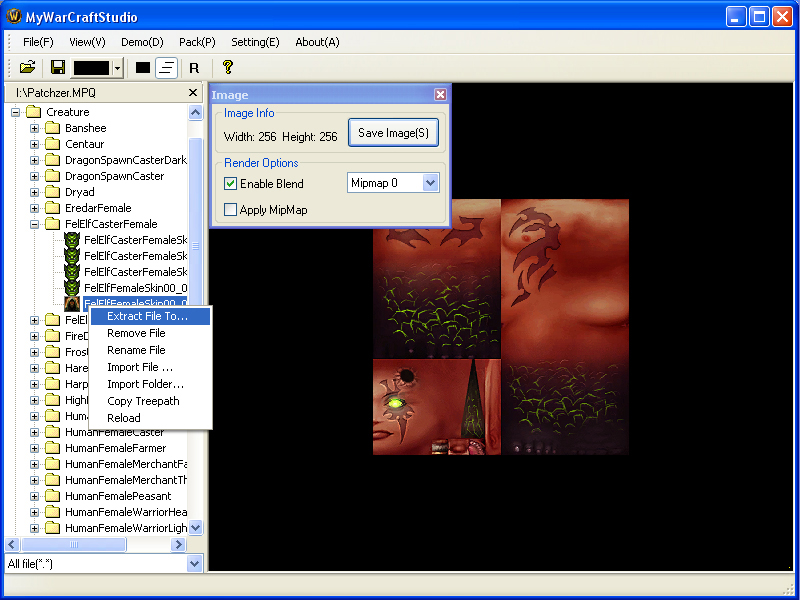Select the DragonSpawnCasterDark tree item

126,160
